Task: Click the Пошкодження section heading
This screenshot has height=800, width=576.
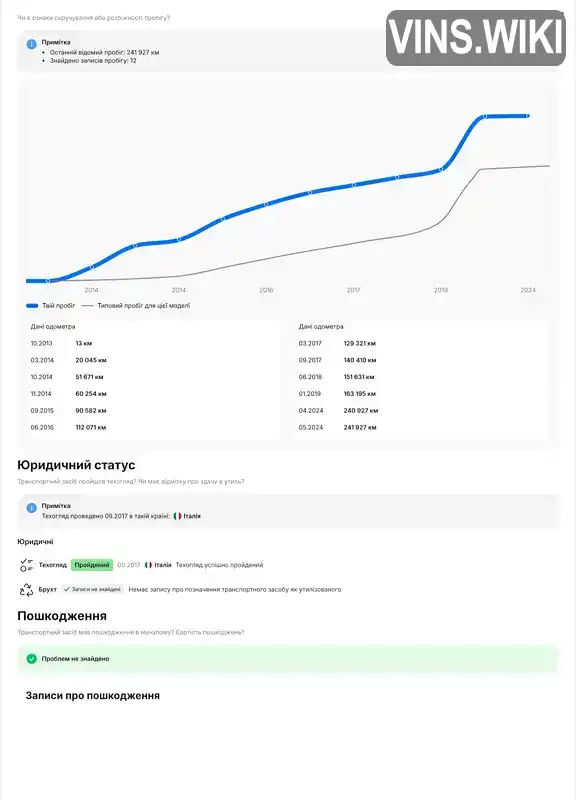Action: coord(62,616)
